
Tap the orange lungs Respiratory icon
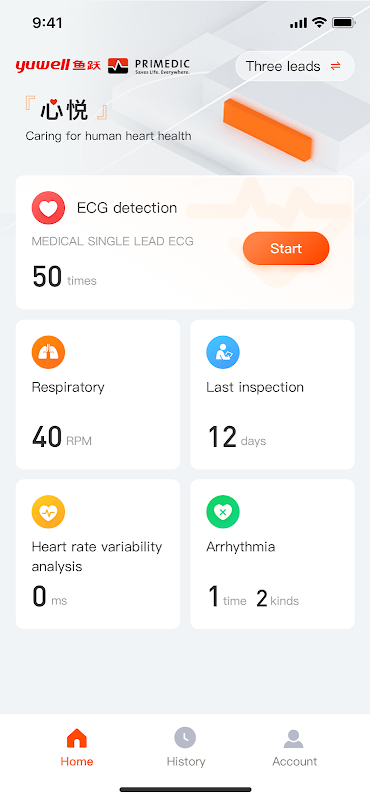tap(48, 352)
